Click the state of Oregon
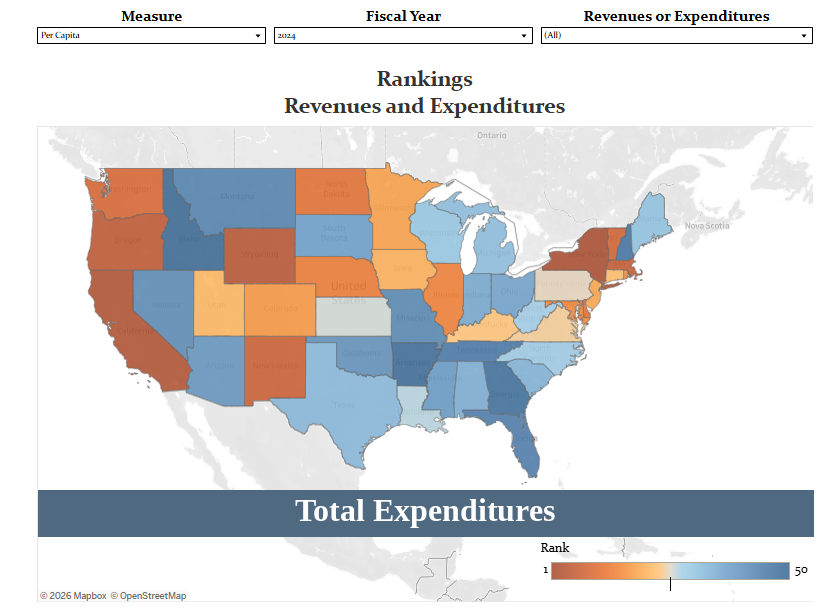 tap(128, 241)
